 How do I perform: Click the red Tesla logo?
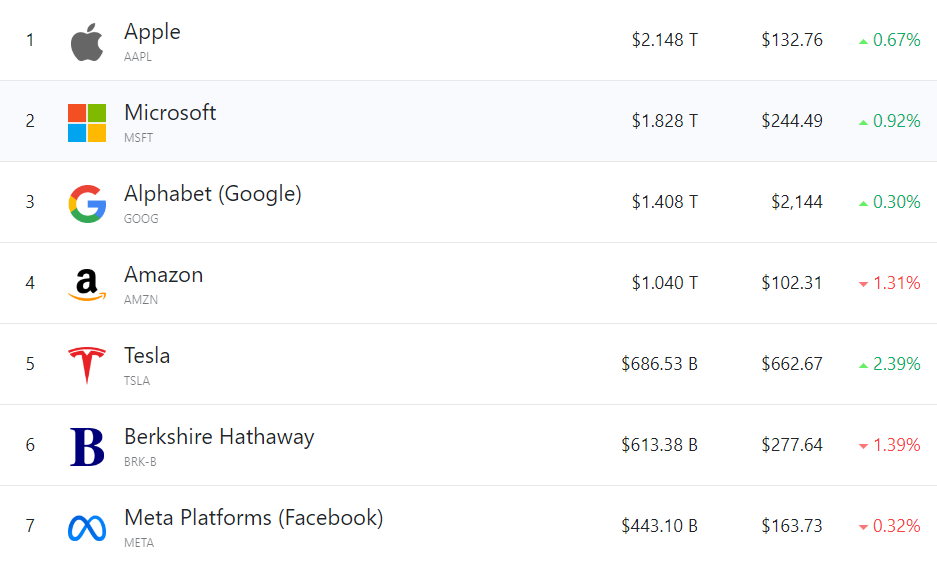pyautogui.click(x=87, y=365)
